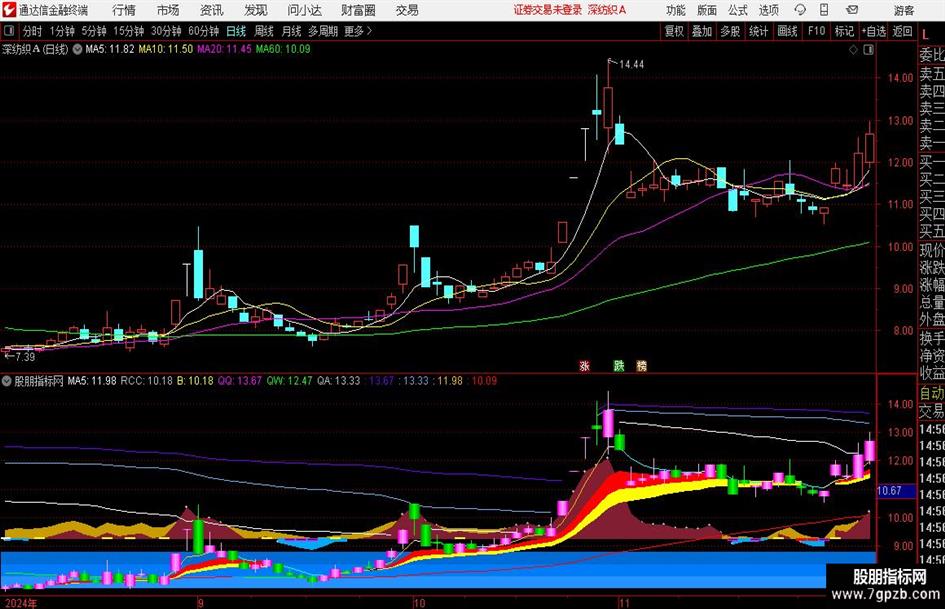The width and height of the screenshot is (945, 609).
Task: Click the MA10: 11.50 indicator value
Action: coord(166,49)
